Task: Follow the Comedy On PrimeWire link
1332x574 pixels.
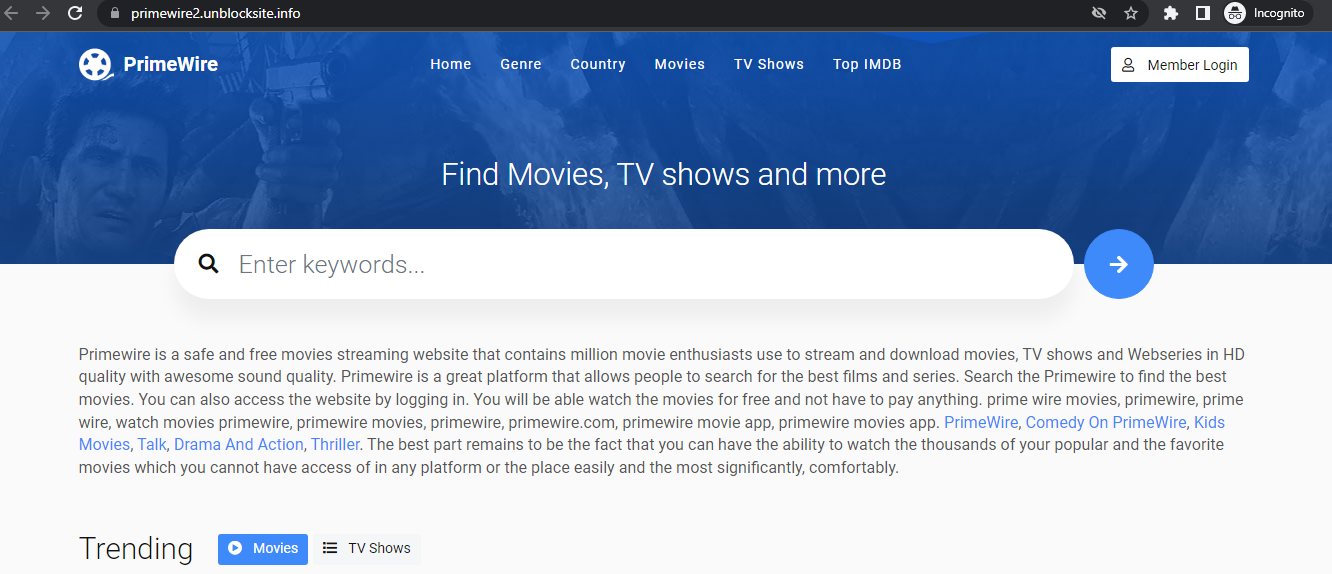Action: 1106,422
